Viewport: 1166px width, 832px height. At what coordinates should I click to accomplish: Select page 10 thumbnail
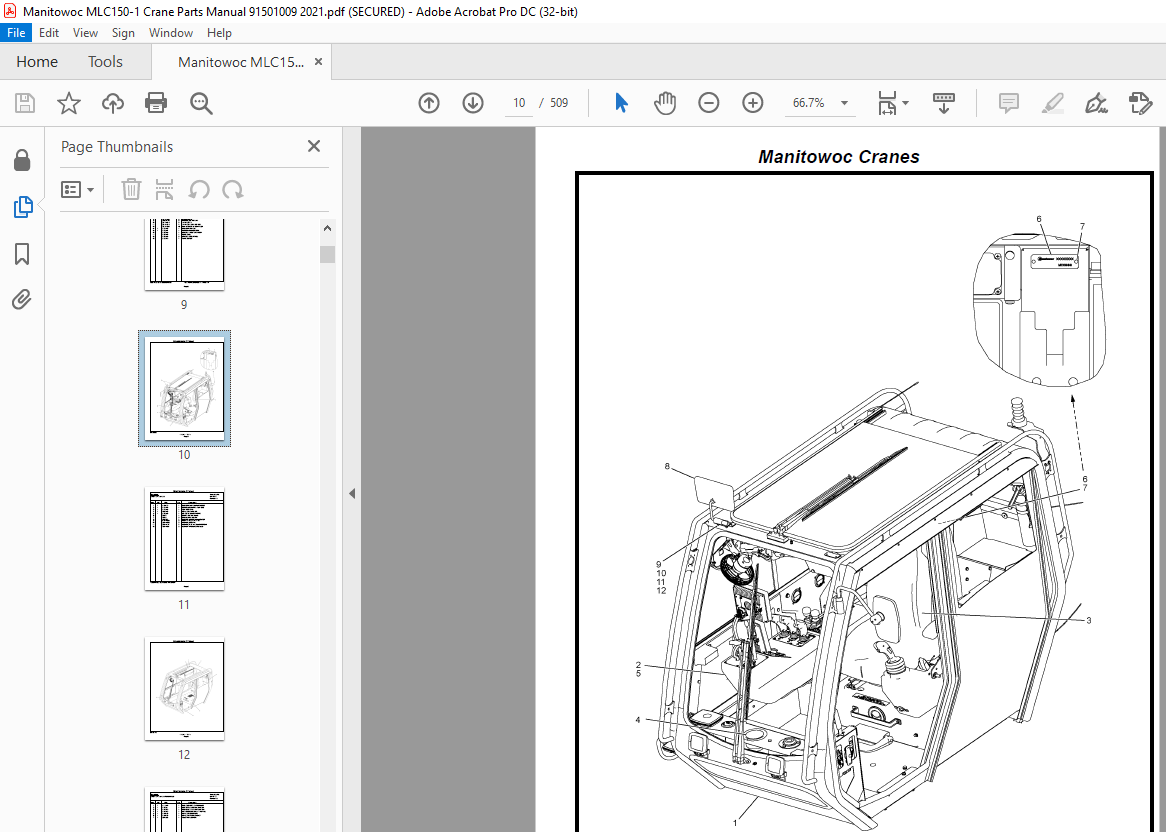pyautogui.click(x=184, y=388)
